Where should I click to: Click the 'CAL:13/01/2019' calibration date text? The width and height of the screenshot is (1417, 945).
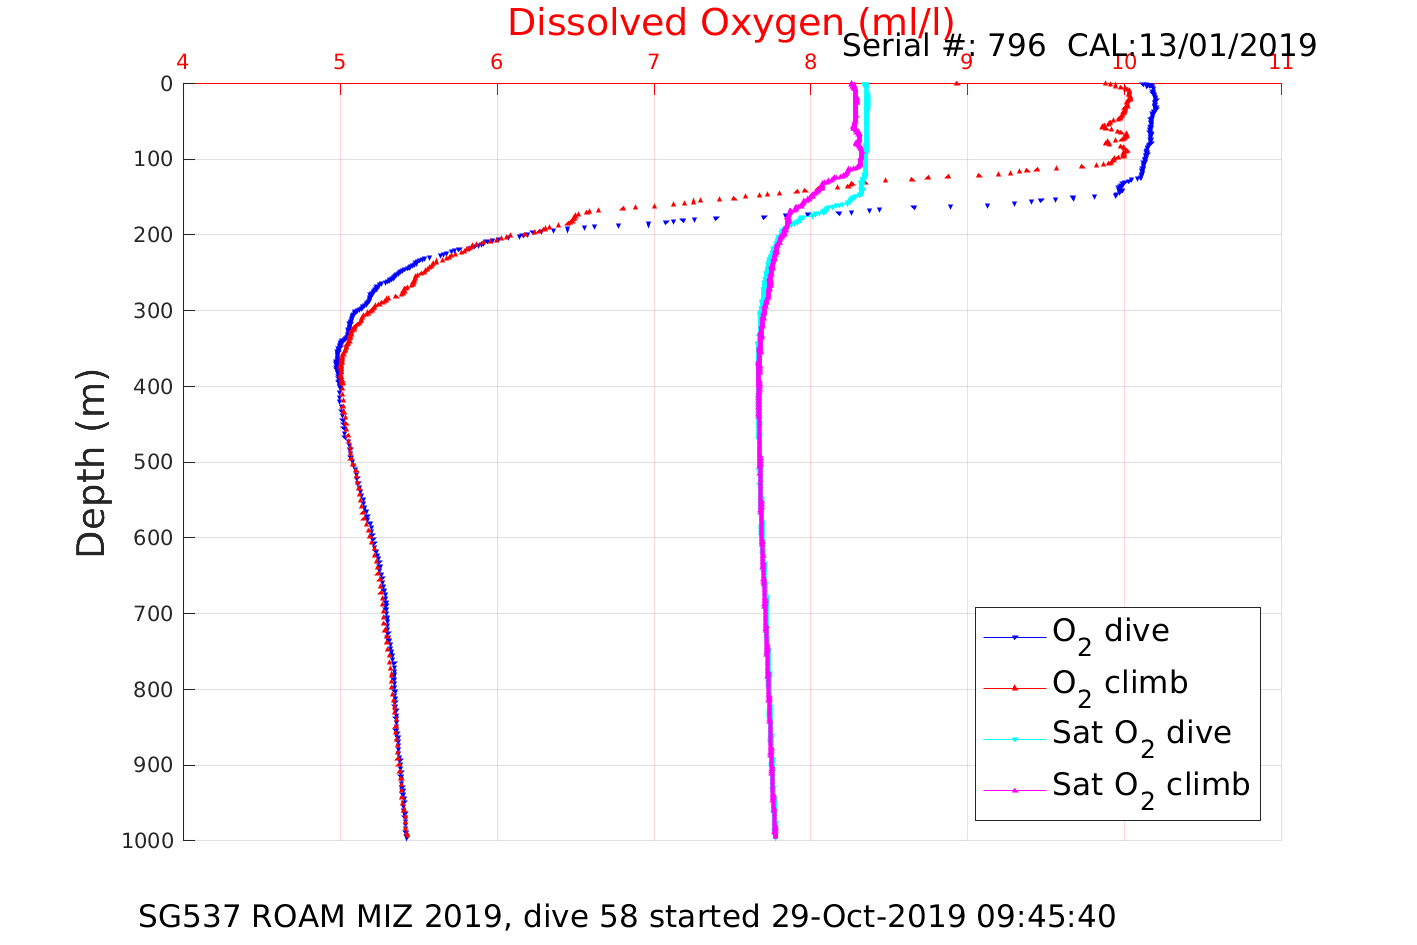coord(1192,46)
